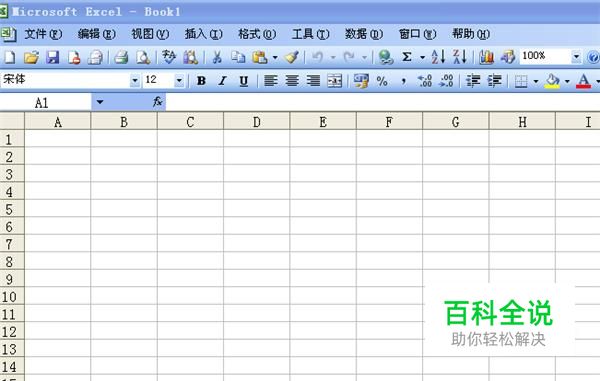Open the Drawing toolbar icon

pyautogui.click(x=508, y=57)
